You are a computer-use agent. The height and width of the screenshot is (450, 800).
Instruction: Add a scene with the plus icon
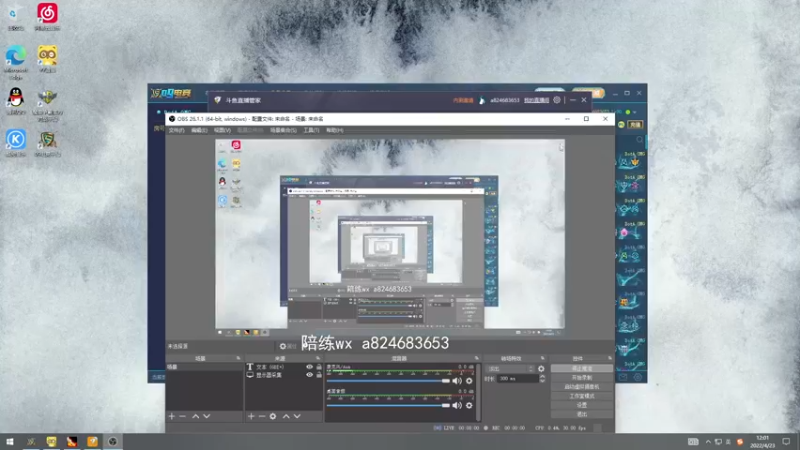coord(171,416)
